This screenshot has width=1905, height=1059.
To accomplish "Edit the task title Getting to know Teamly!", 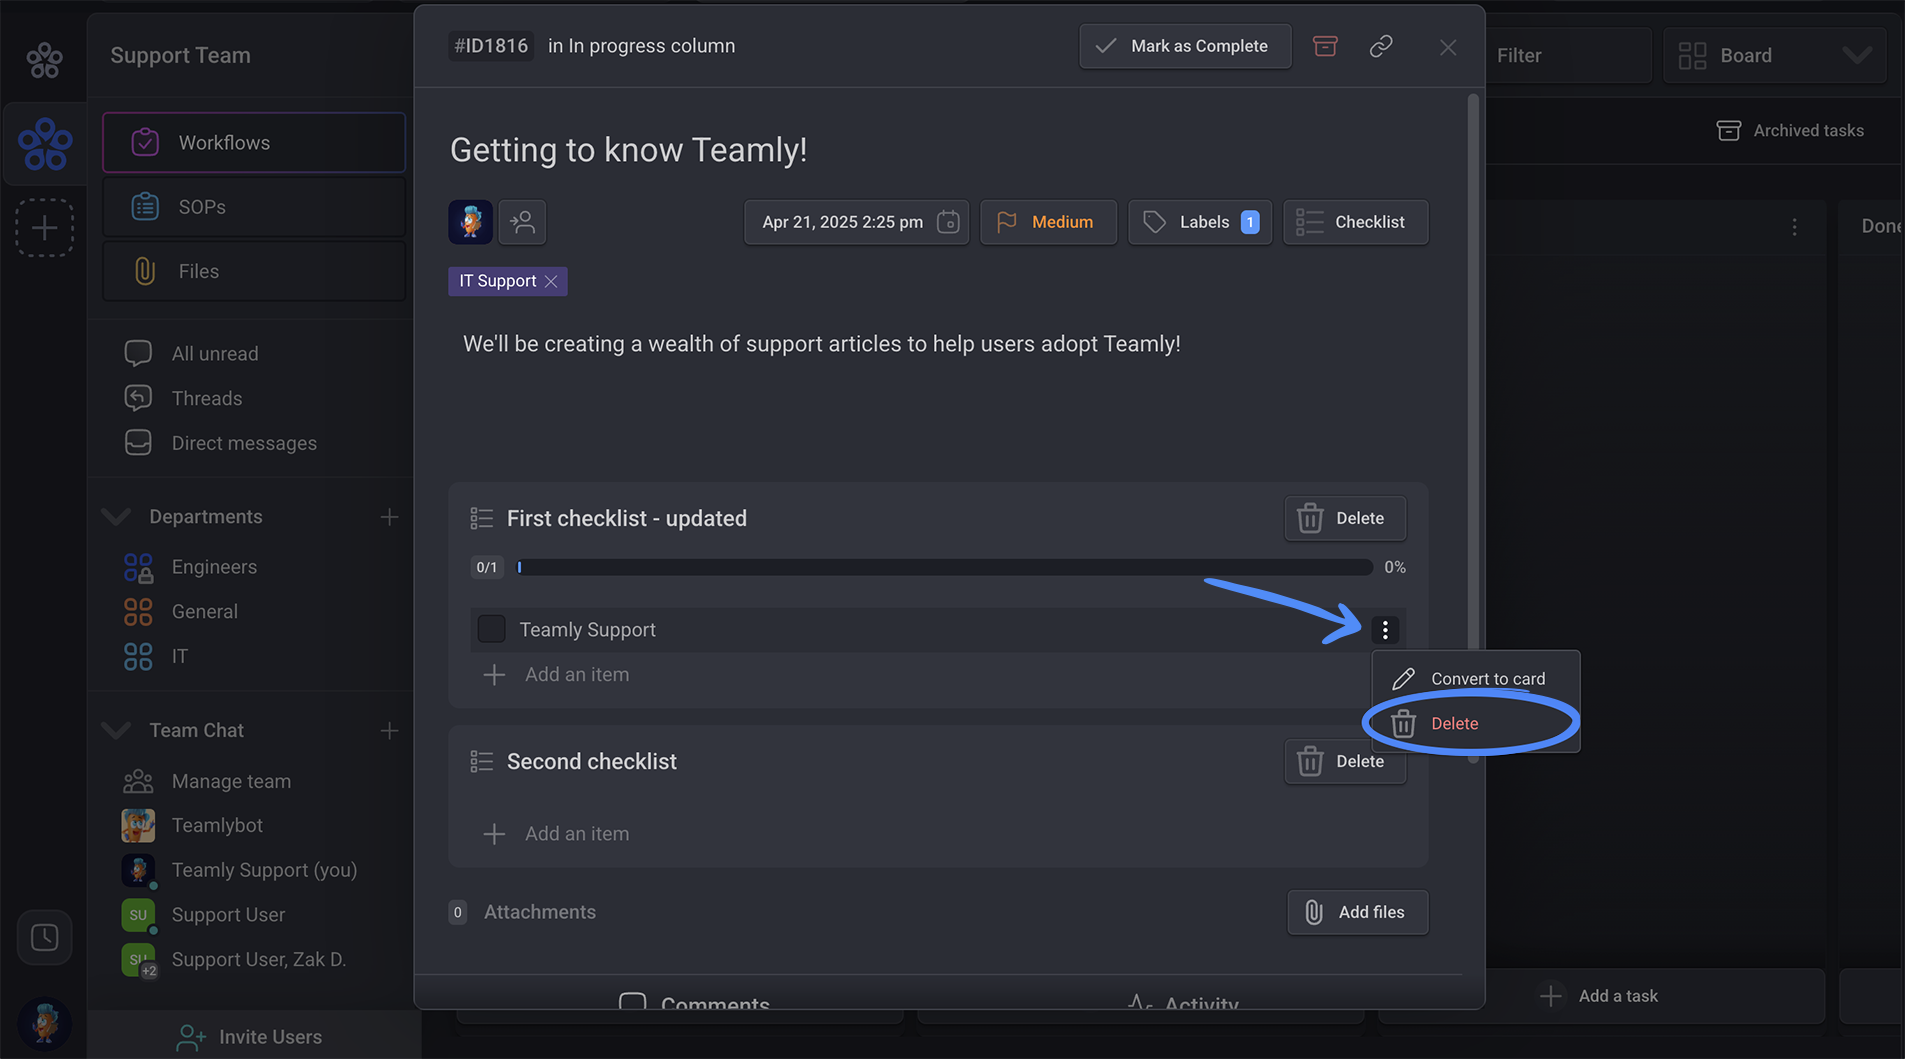I will click(628, 150).
